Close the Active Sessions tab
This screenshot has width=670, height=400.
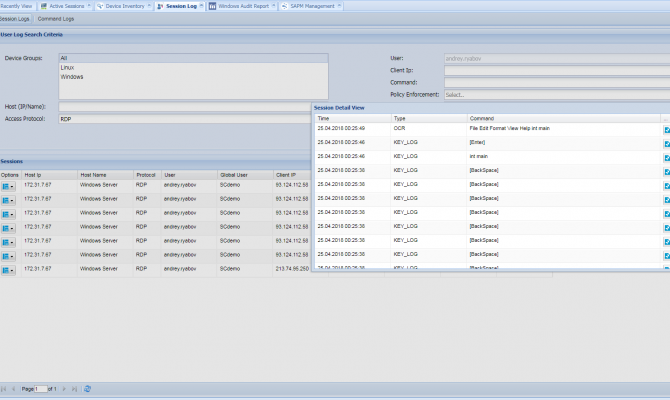(89, 6)
